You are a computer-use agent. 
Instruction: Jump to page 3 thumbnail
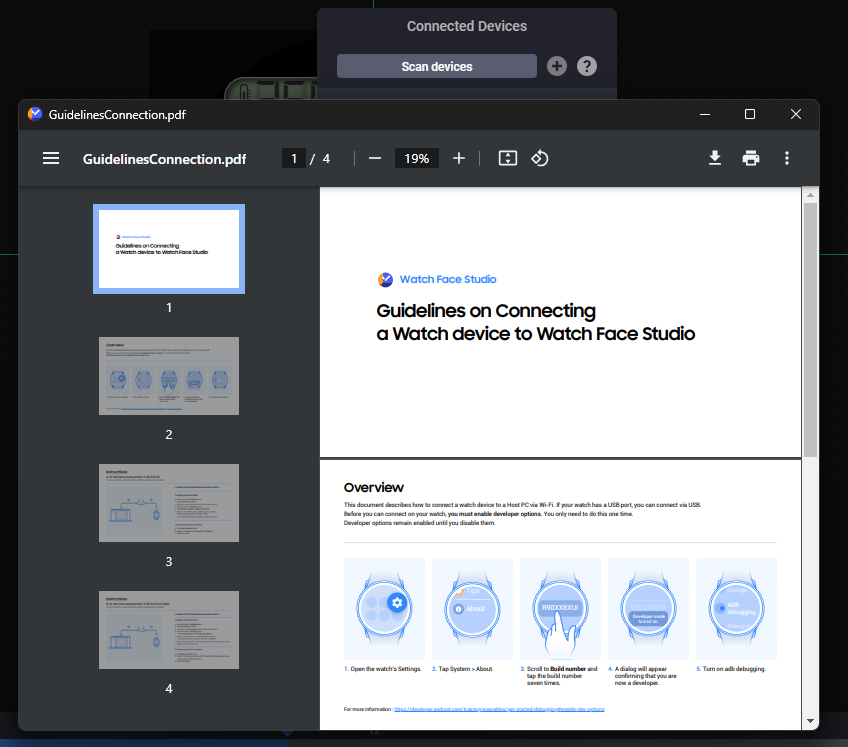click(x=169, y=503)
